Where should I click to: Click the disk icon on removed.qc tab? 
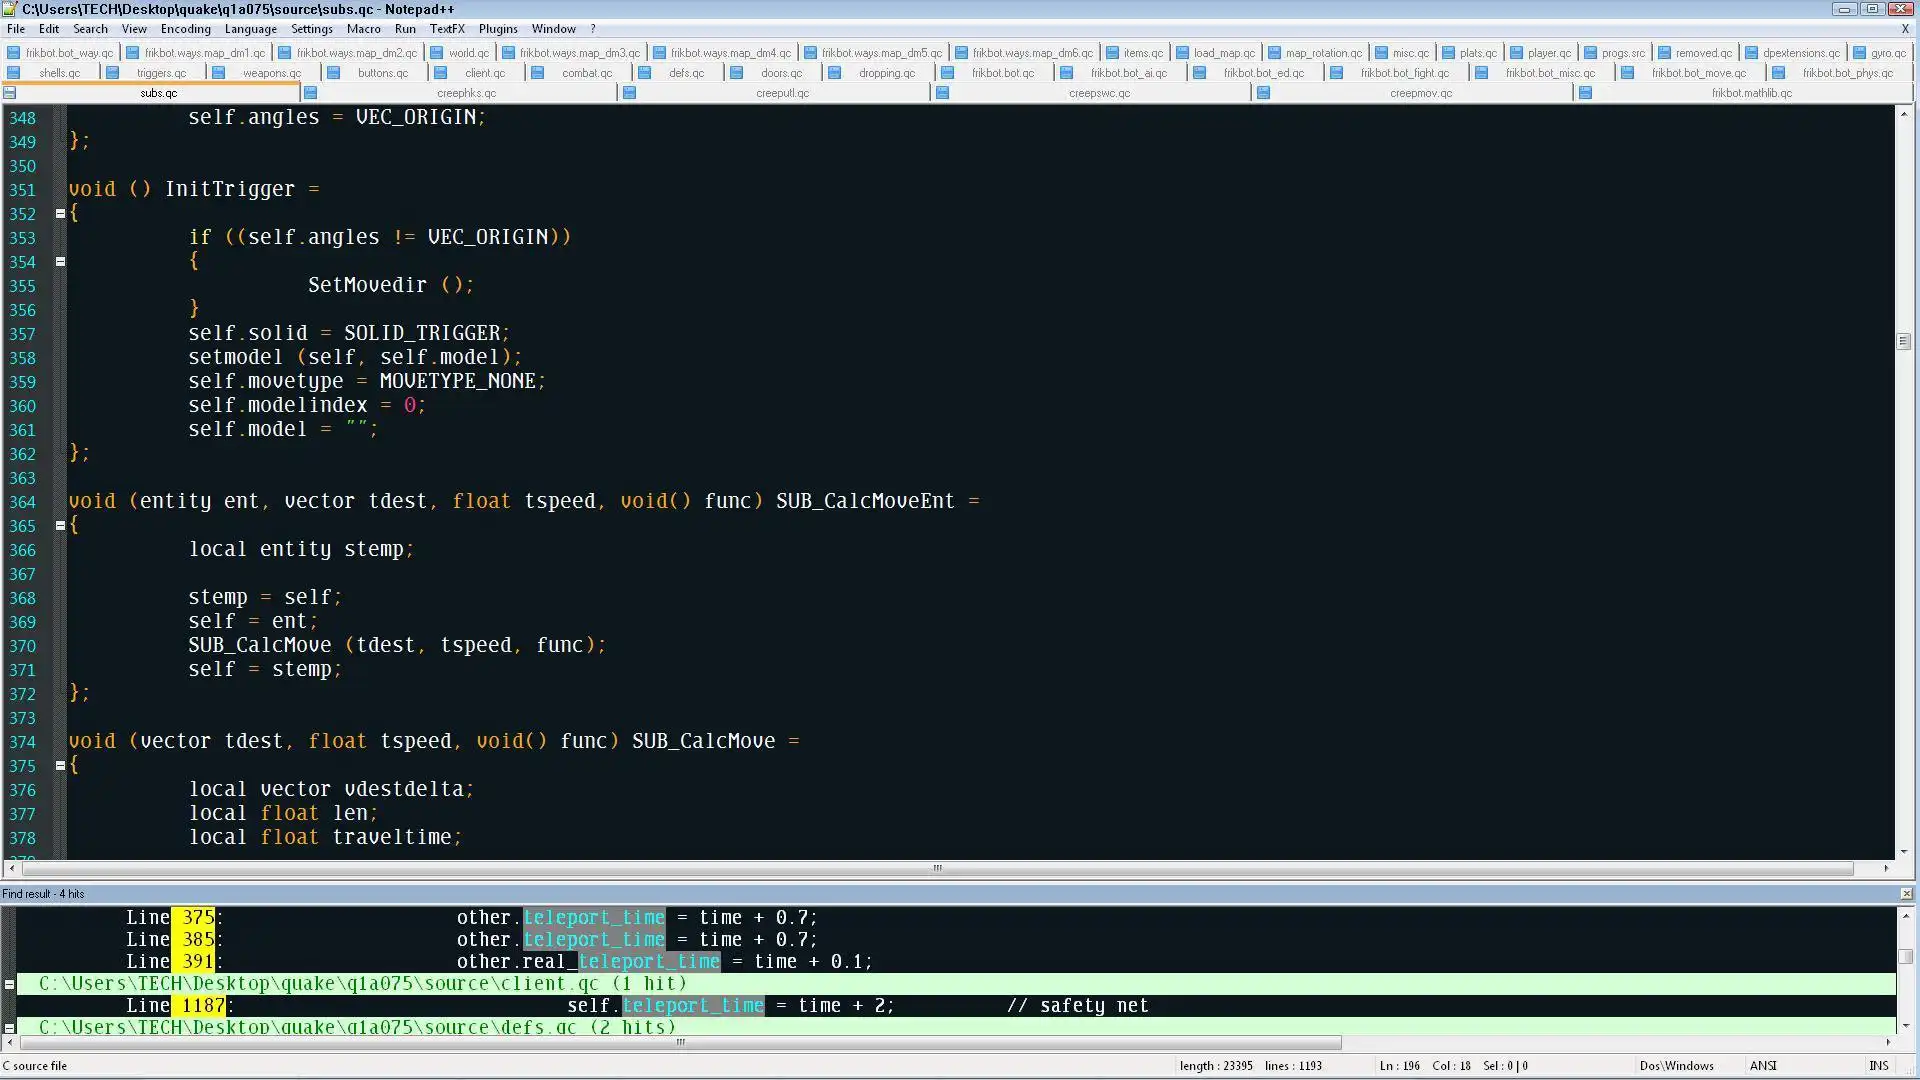pos(1664,53)
